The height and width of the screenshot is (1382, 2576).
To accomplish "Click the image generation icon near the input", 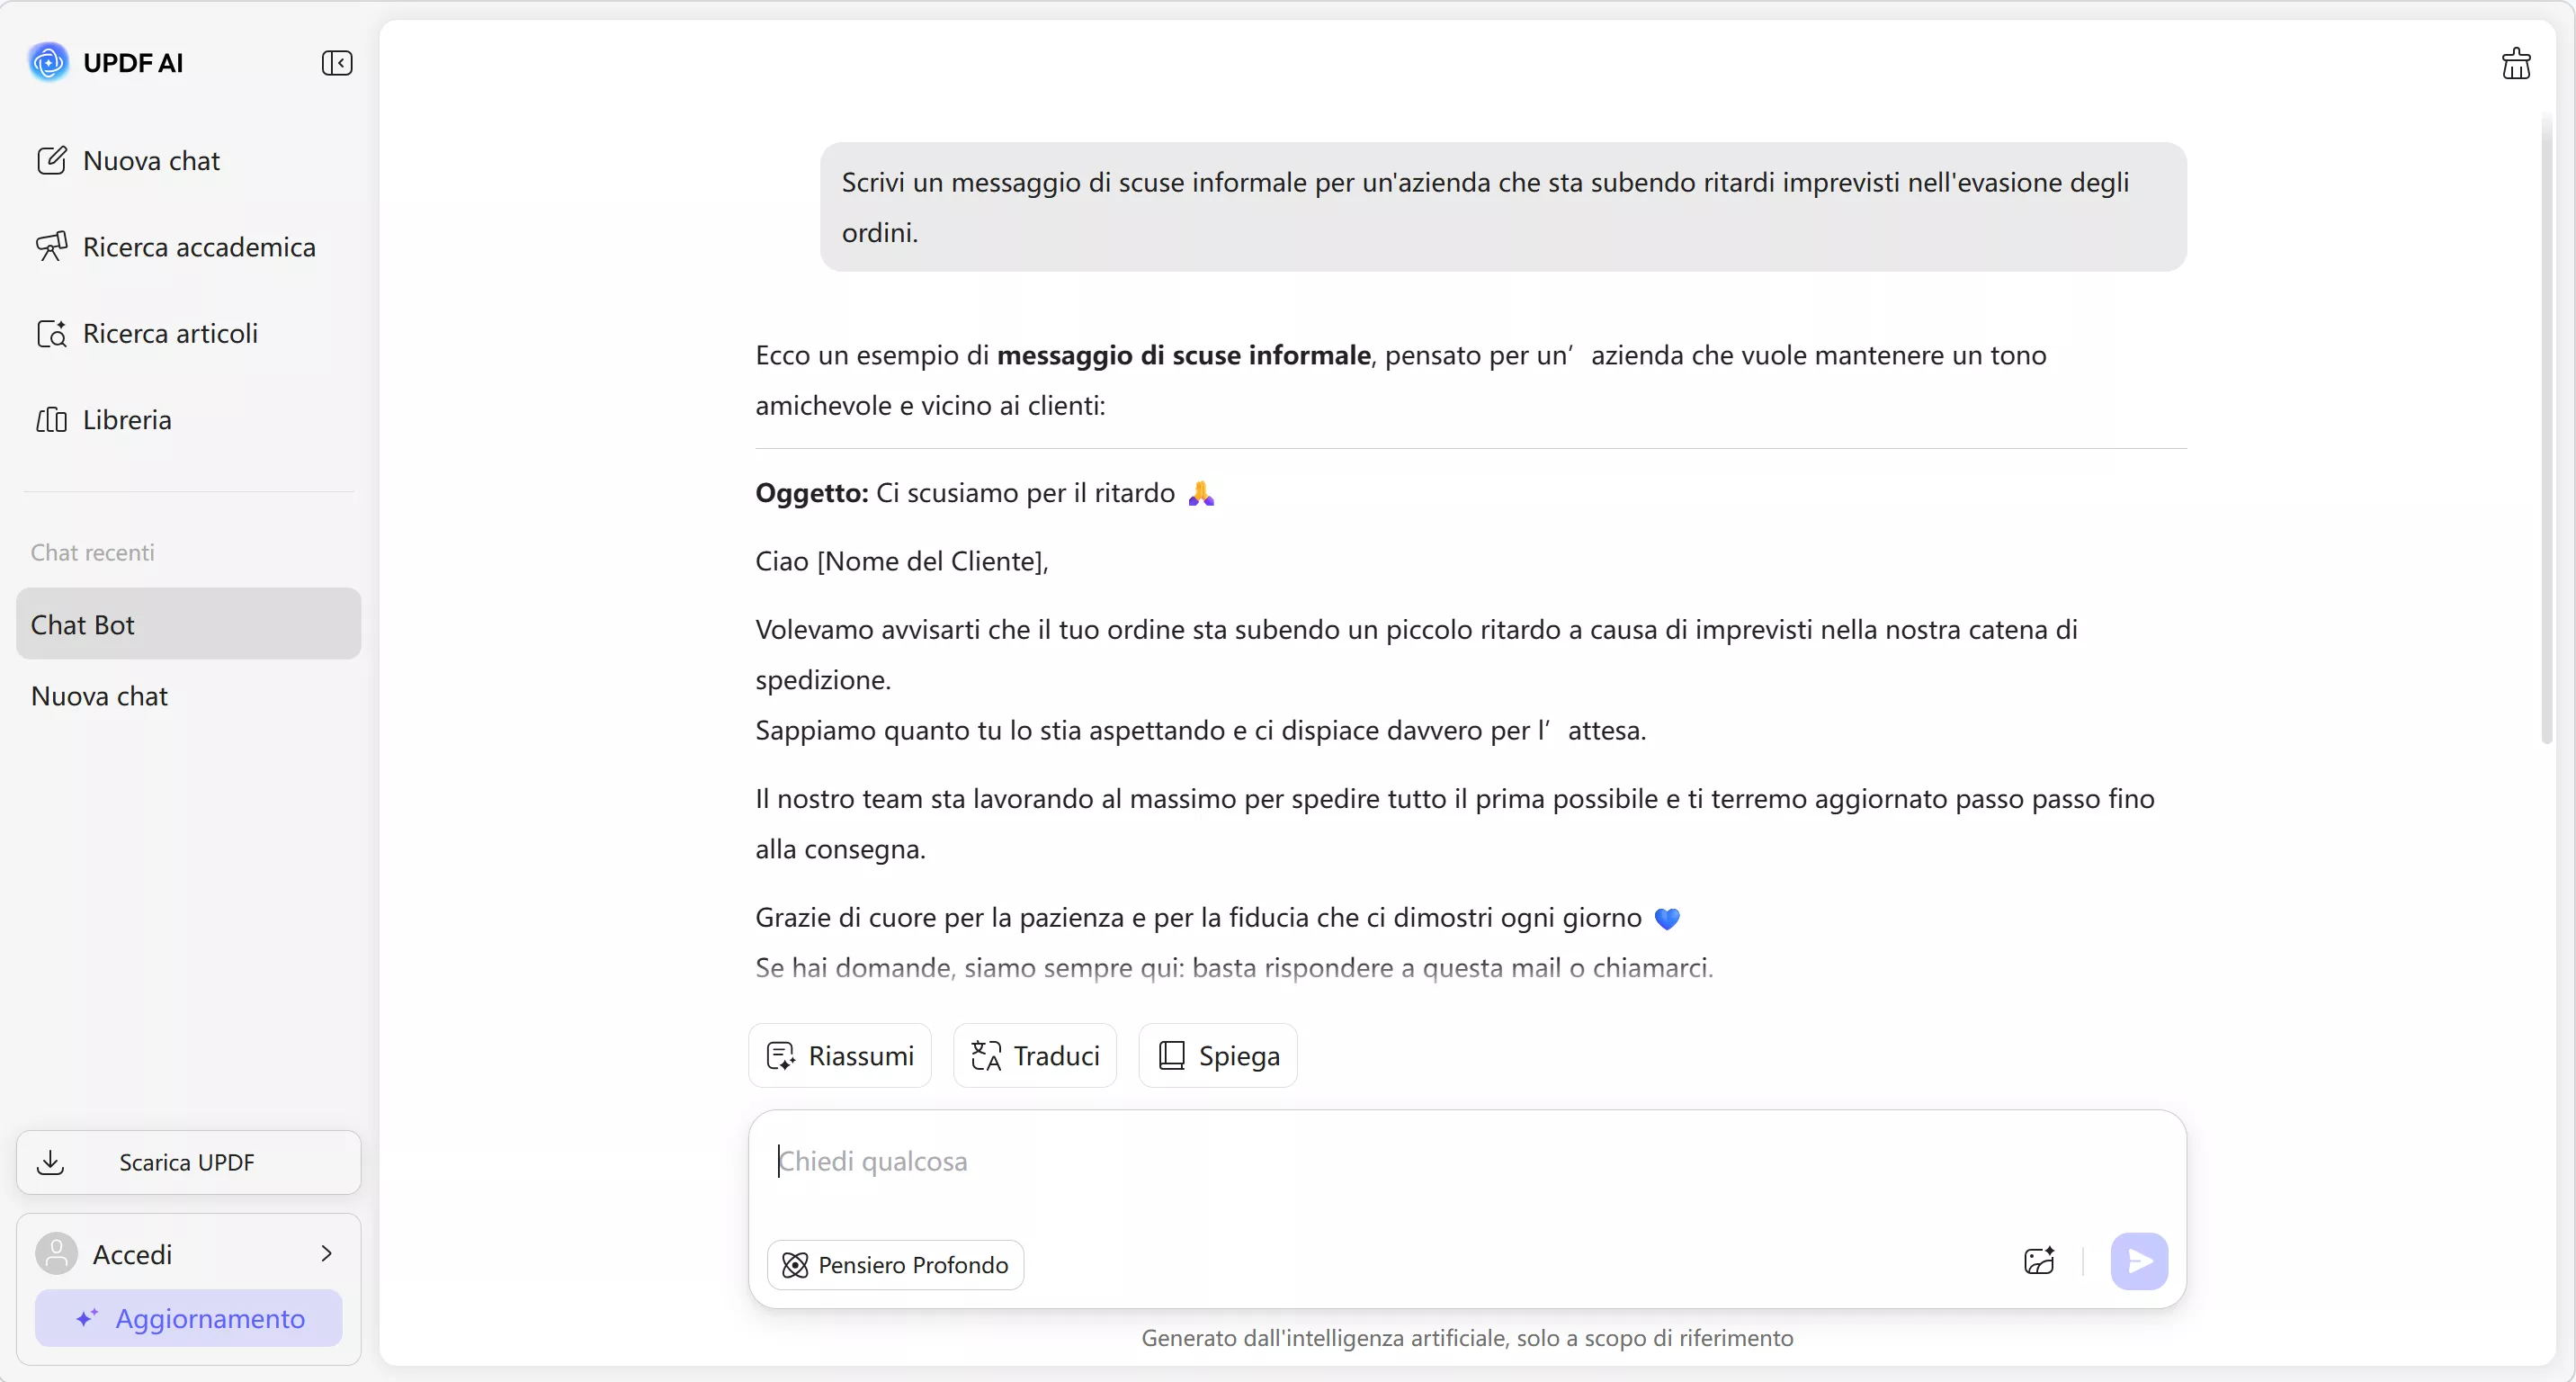I will click(x=2038, y=1261).
